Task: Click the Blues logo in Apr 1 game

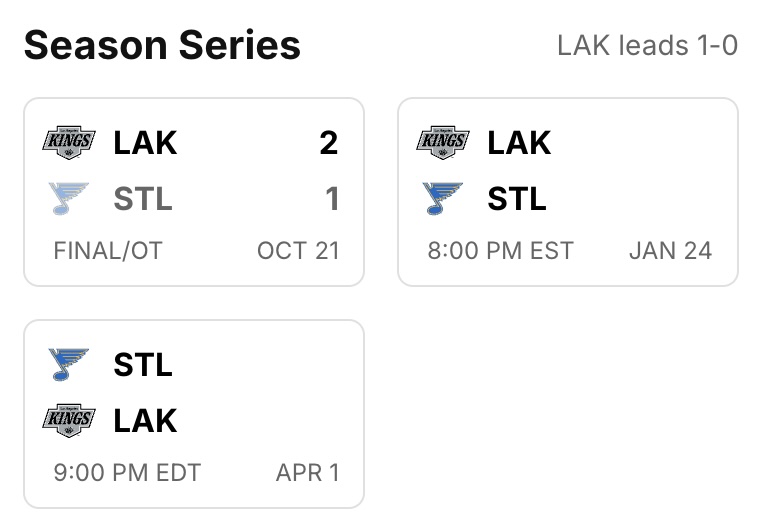Action: coord(69,364)
